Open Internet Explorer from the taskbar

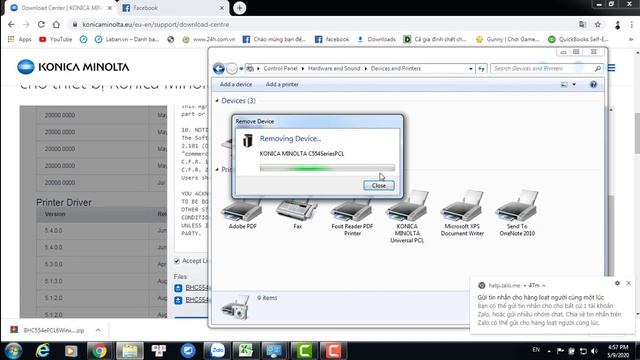click(42, 351)
